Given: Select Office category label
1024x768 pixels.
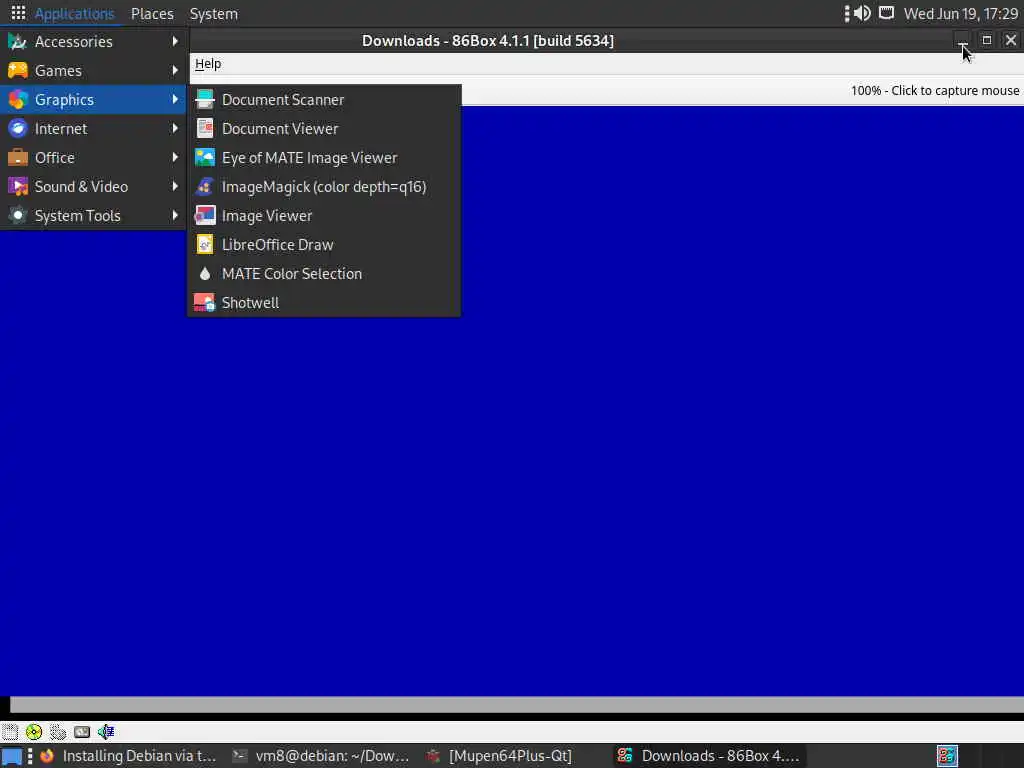Looking at the screenshot, I should click(x=55, y=157).
